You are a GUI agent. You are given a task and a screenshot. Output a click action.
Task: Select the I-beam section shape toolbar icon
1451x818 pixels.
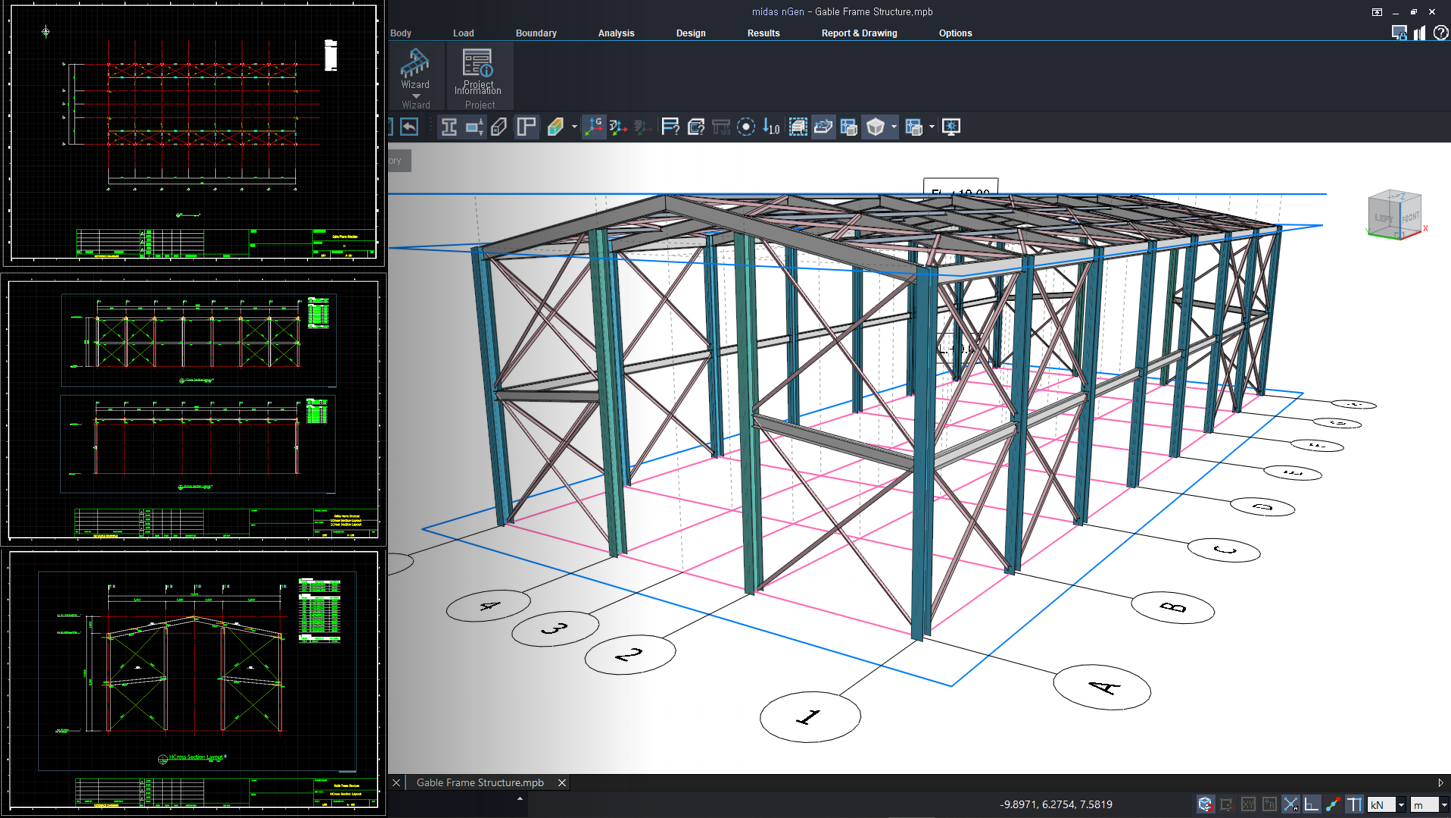(449, 126)
